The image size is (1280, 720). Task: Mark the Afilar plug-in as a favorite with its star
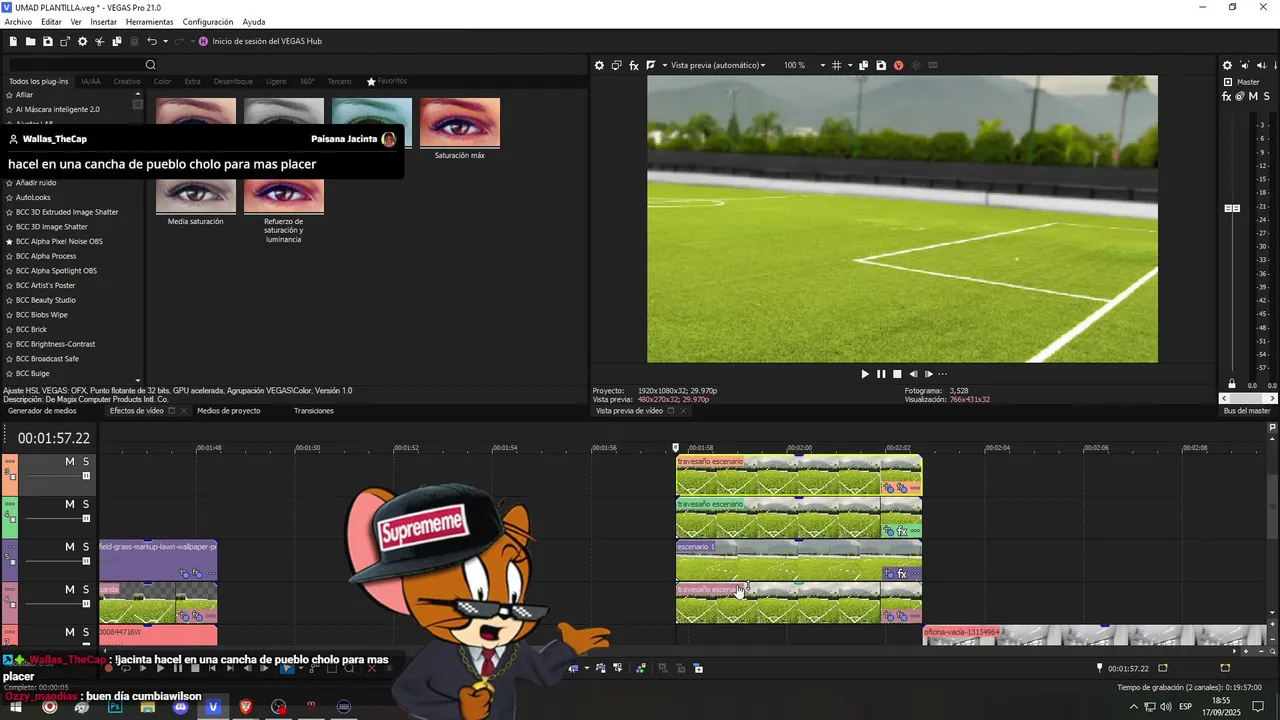pyautogui.click(x=9, y=95)
